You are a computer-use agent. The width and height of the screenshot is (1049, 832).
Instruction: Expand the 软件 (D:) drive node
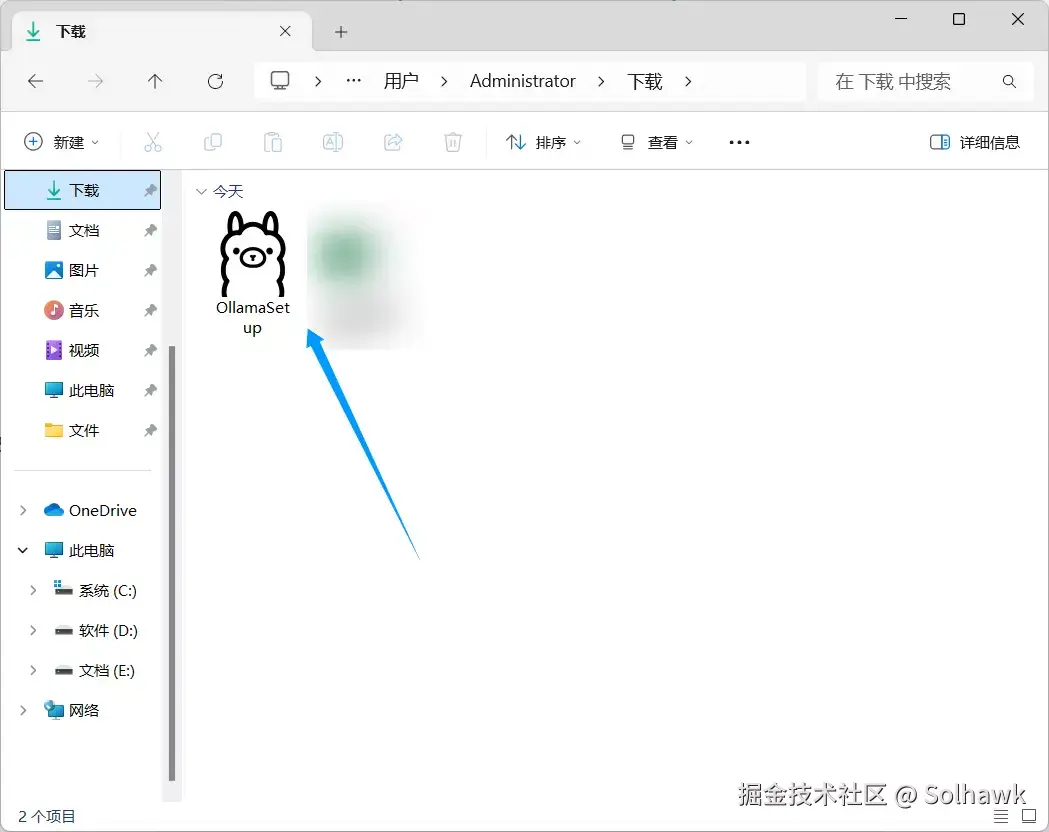33,630
